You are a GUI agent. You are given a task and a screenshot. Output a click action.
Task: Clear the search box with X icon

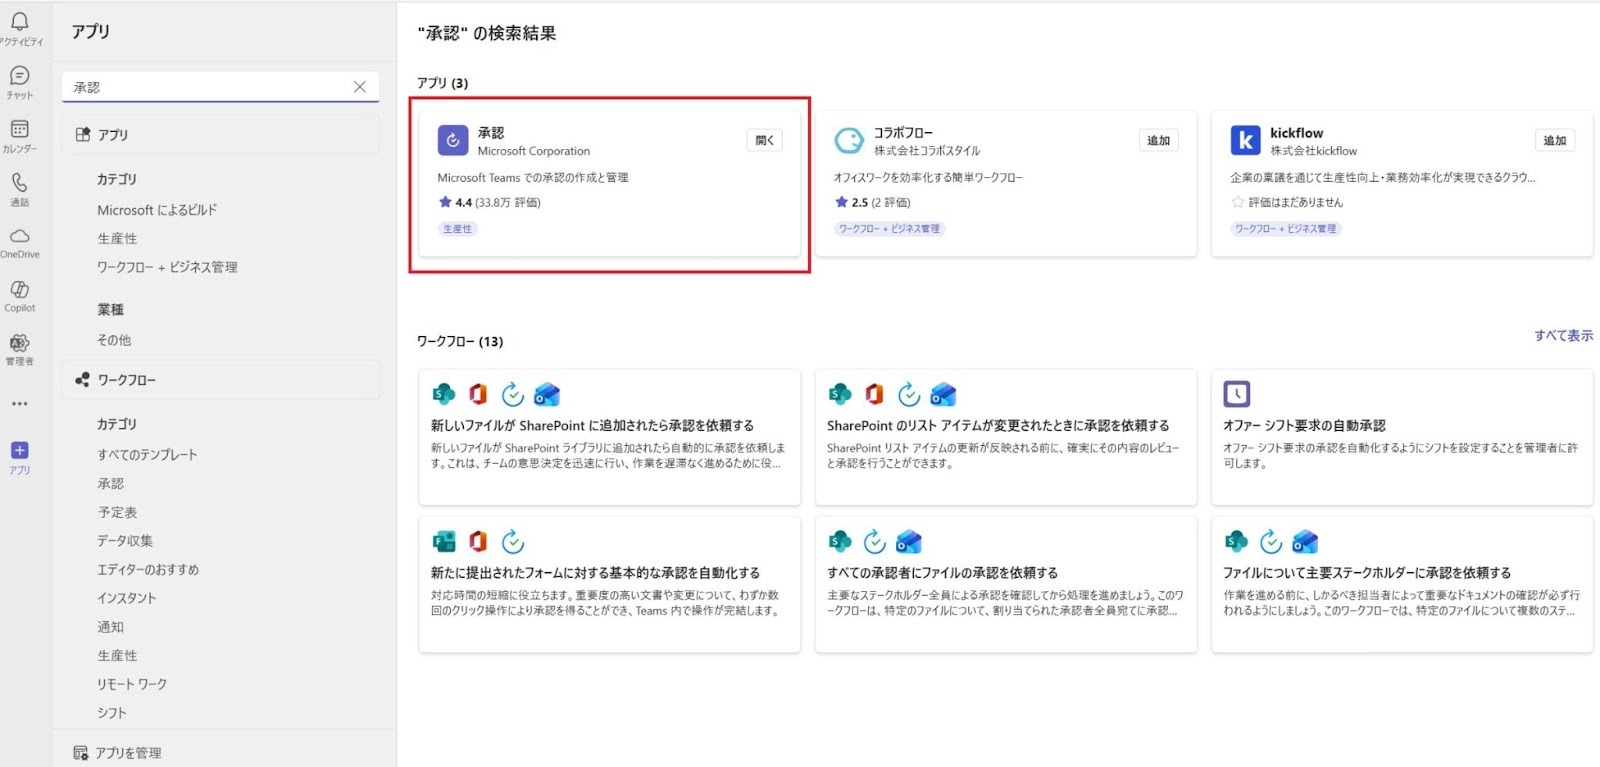coord(360,87)
